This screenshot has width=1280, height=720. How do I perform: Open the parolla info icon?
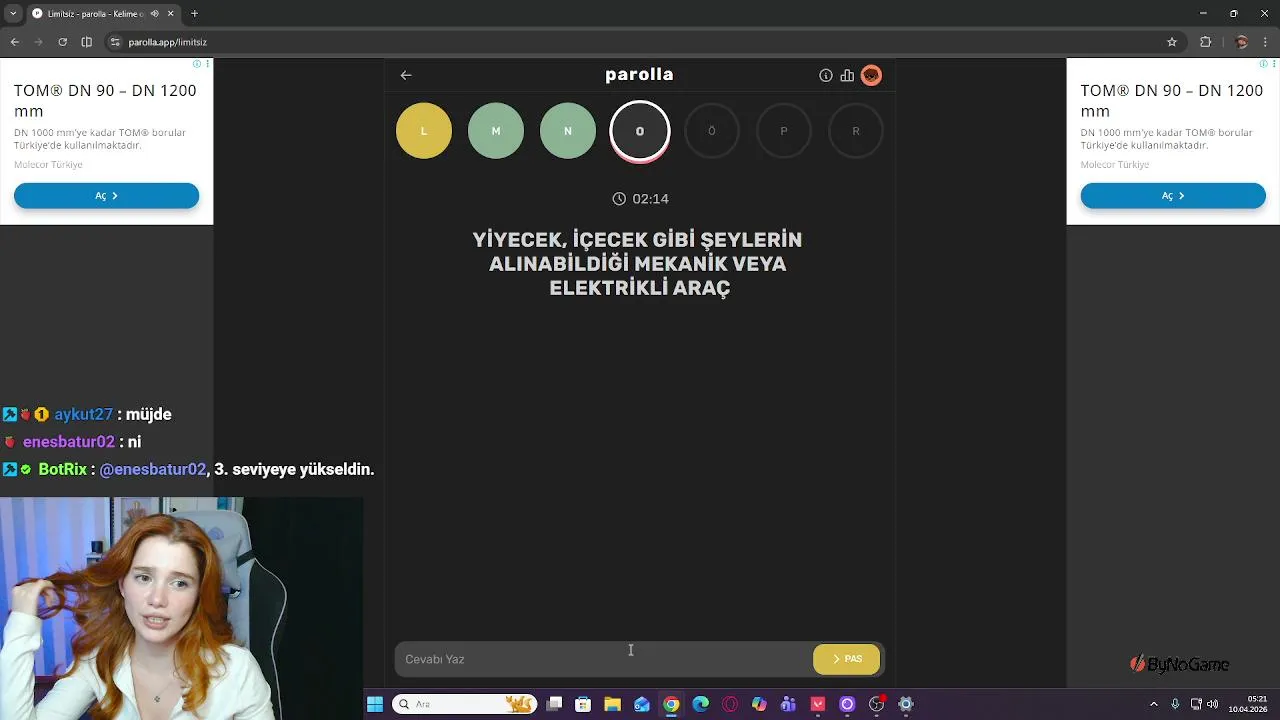[x=826, y=75]
